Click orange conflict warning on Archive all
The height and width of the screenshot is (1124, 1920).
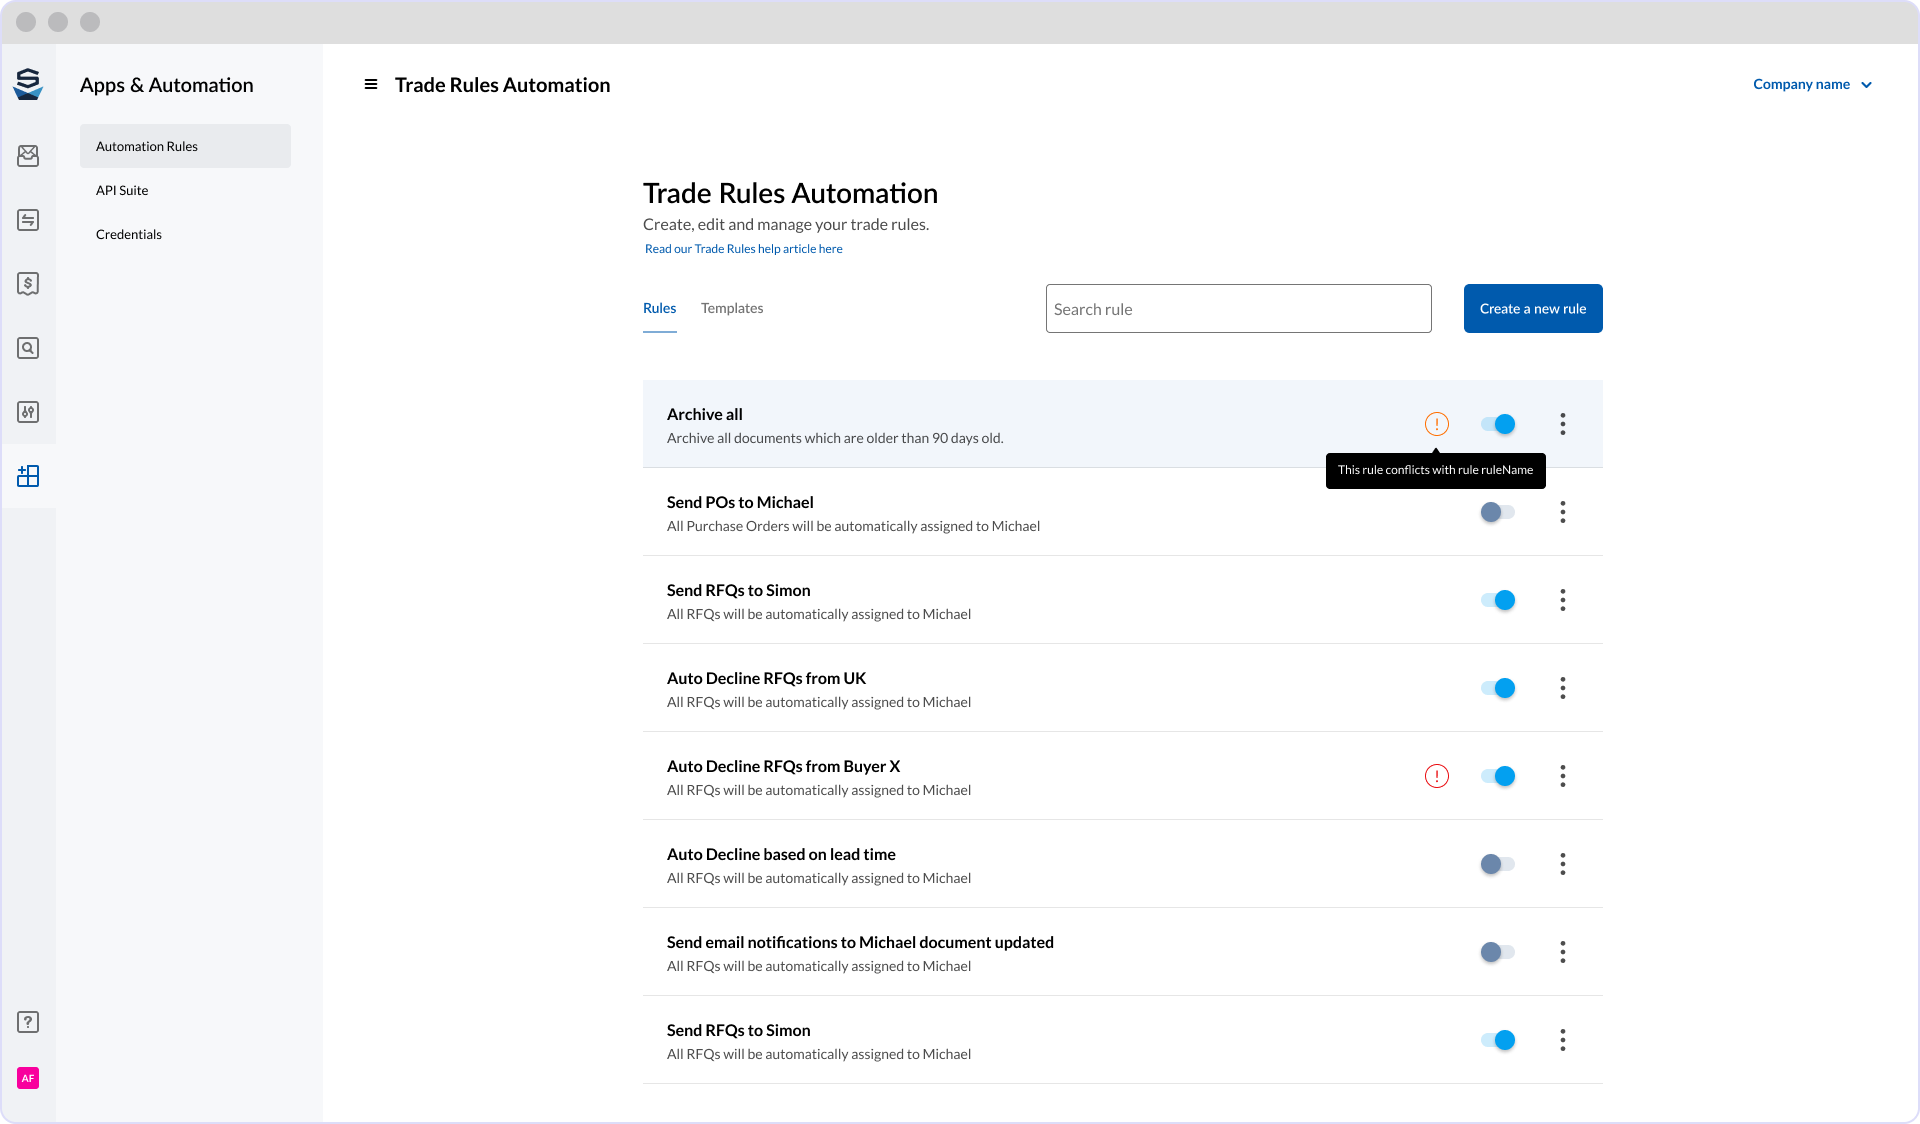tap(1437, 424)
